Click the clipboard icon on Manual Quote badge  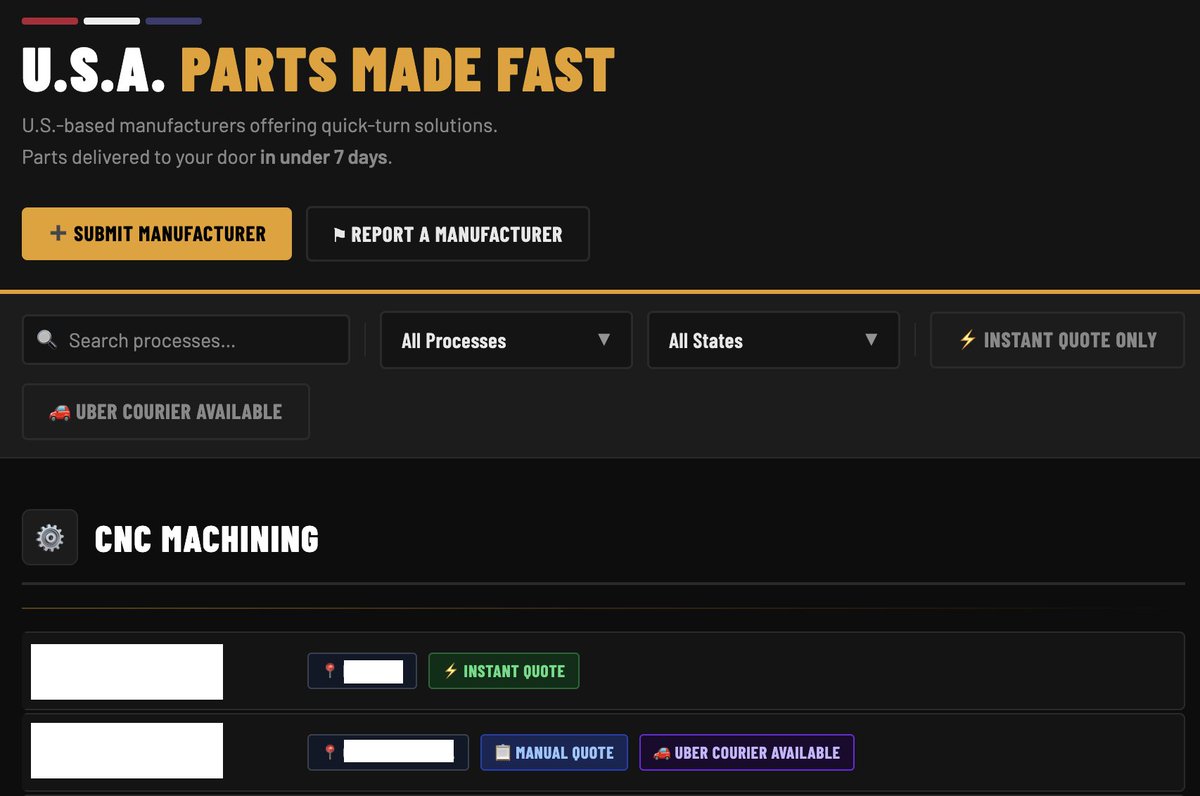503,753
